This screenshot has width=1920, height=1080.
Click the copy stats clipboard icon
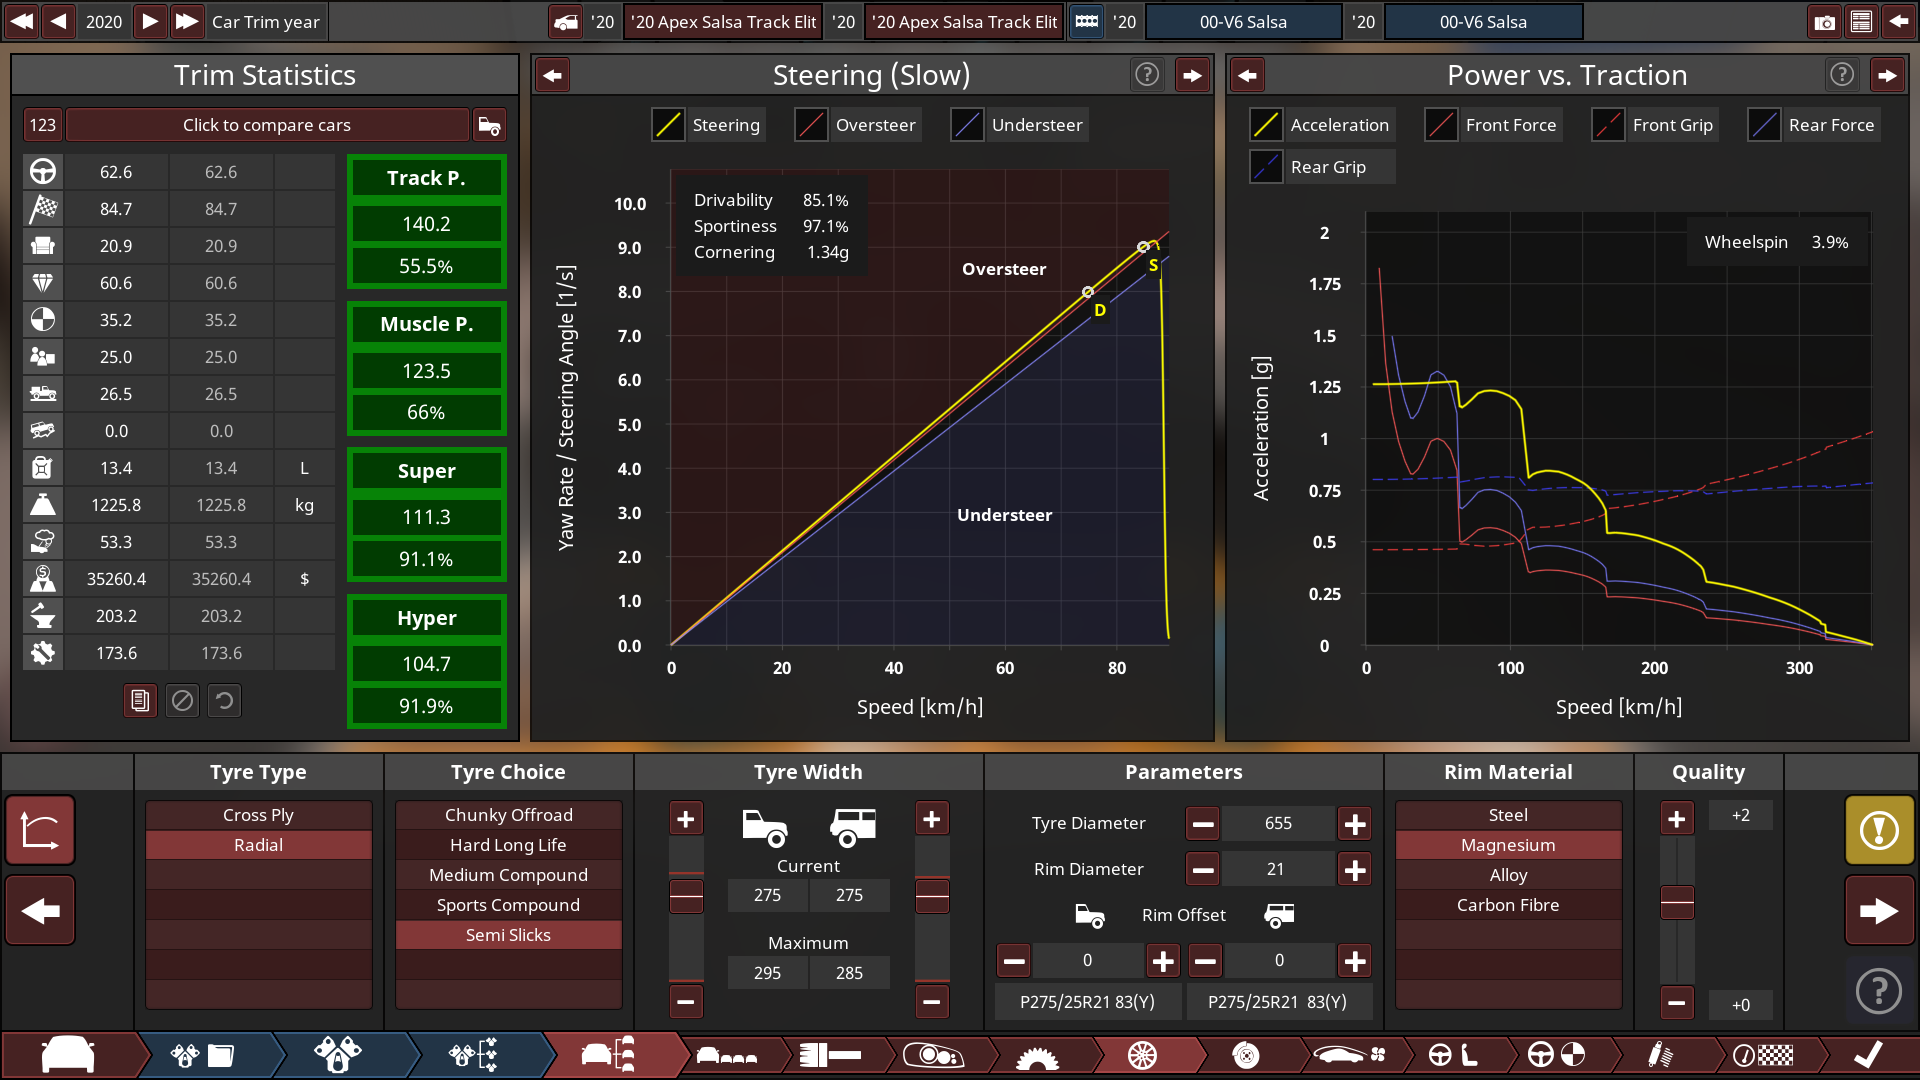pyautogui.click(x=140, y=701)
